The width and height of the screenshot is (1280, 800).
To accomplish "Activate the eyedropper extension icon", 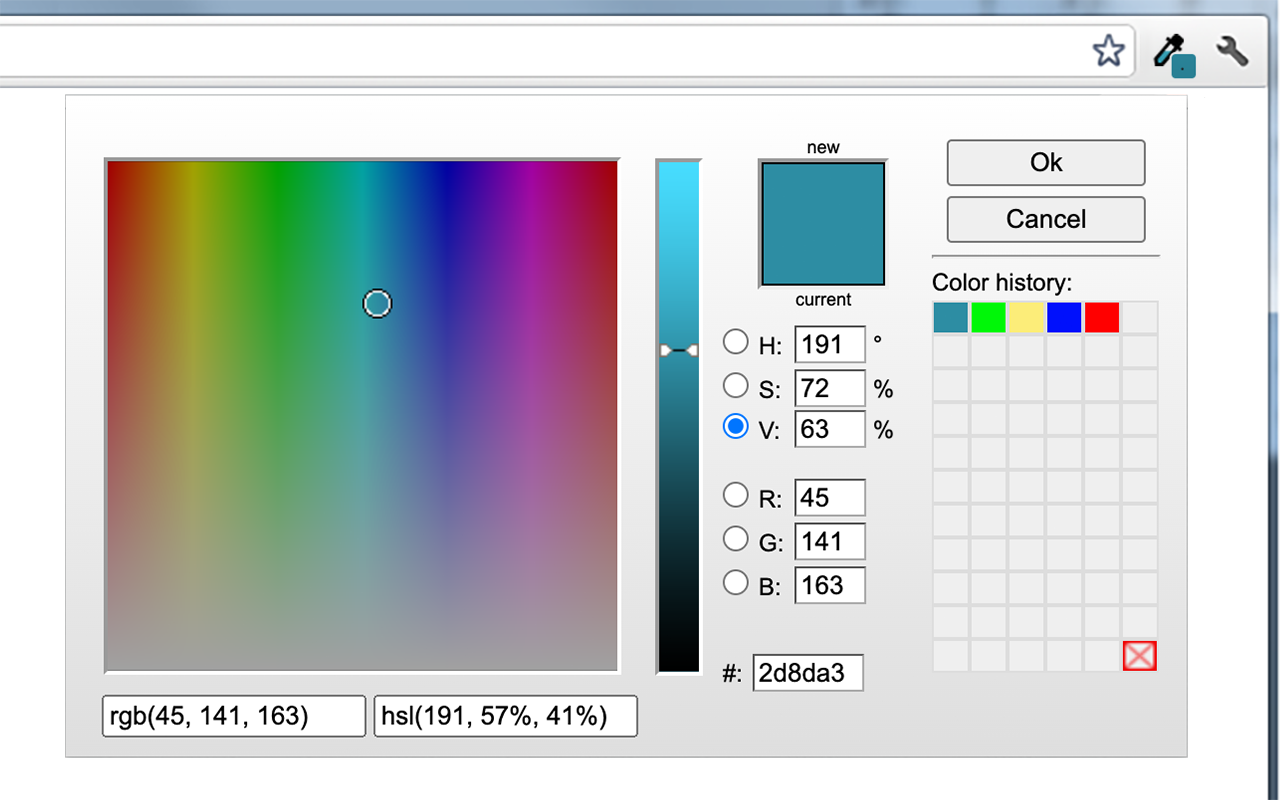I will [1171, 51].
